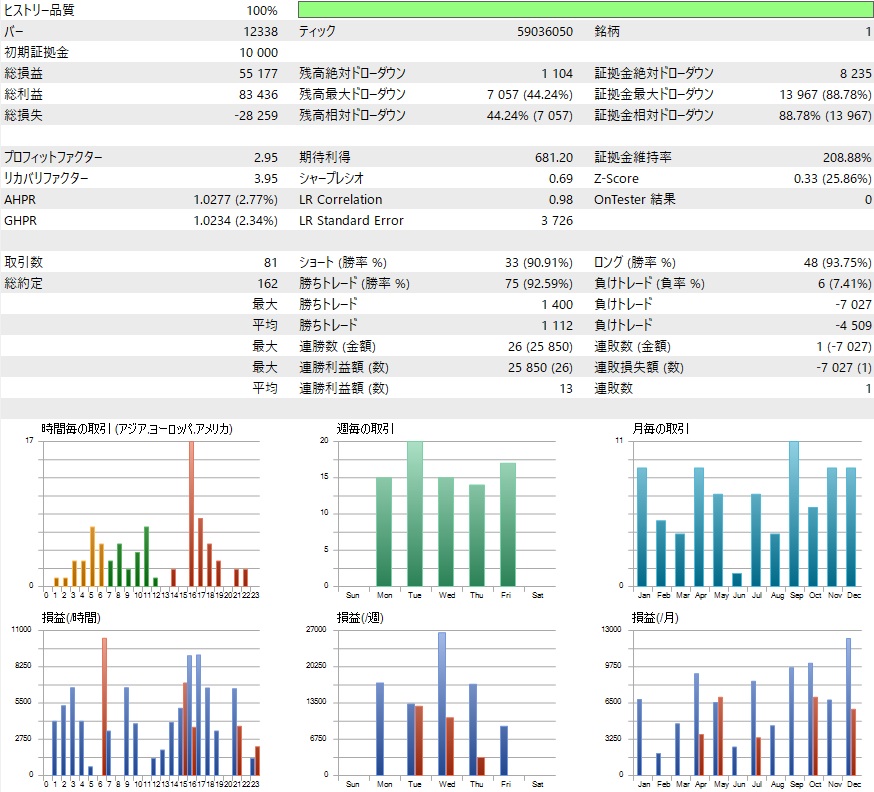Viewport: 874px width, 792px height.
Task: Select the 取引数 value 81
Action: click(271, 261)
